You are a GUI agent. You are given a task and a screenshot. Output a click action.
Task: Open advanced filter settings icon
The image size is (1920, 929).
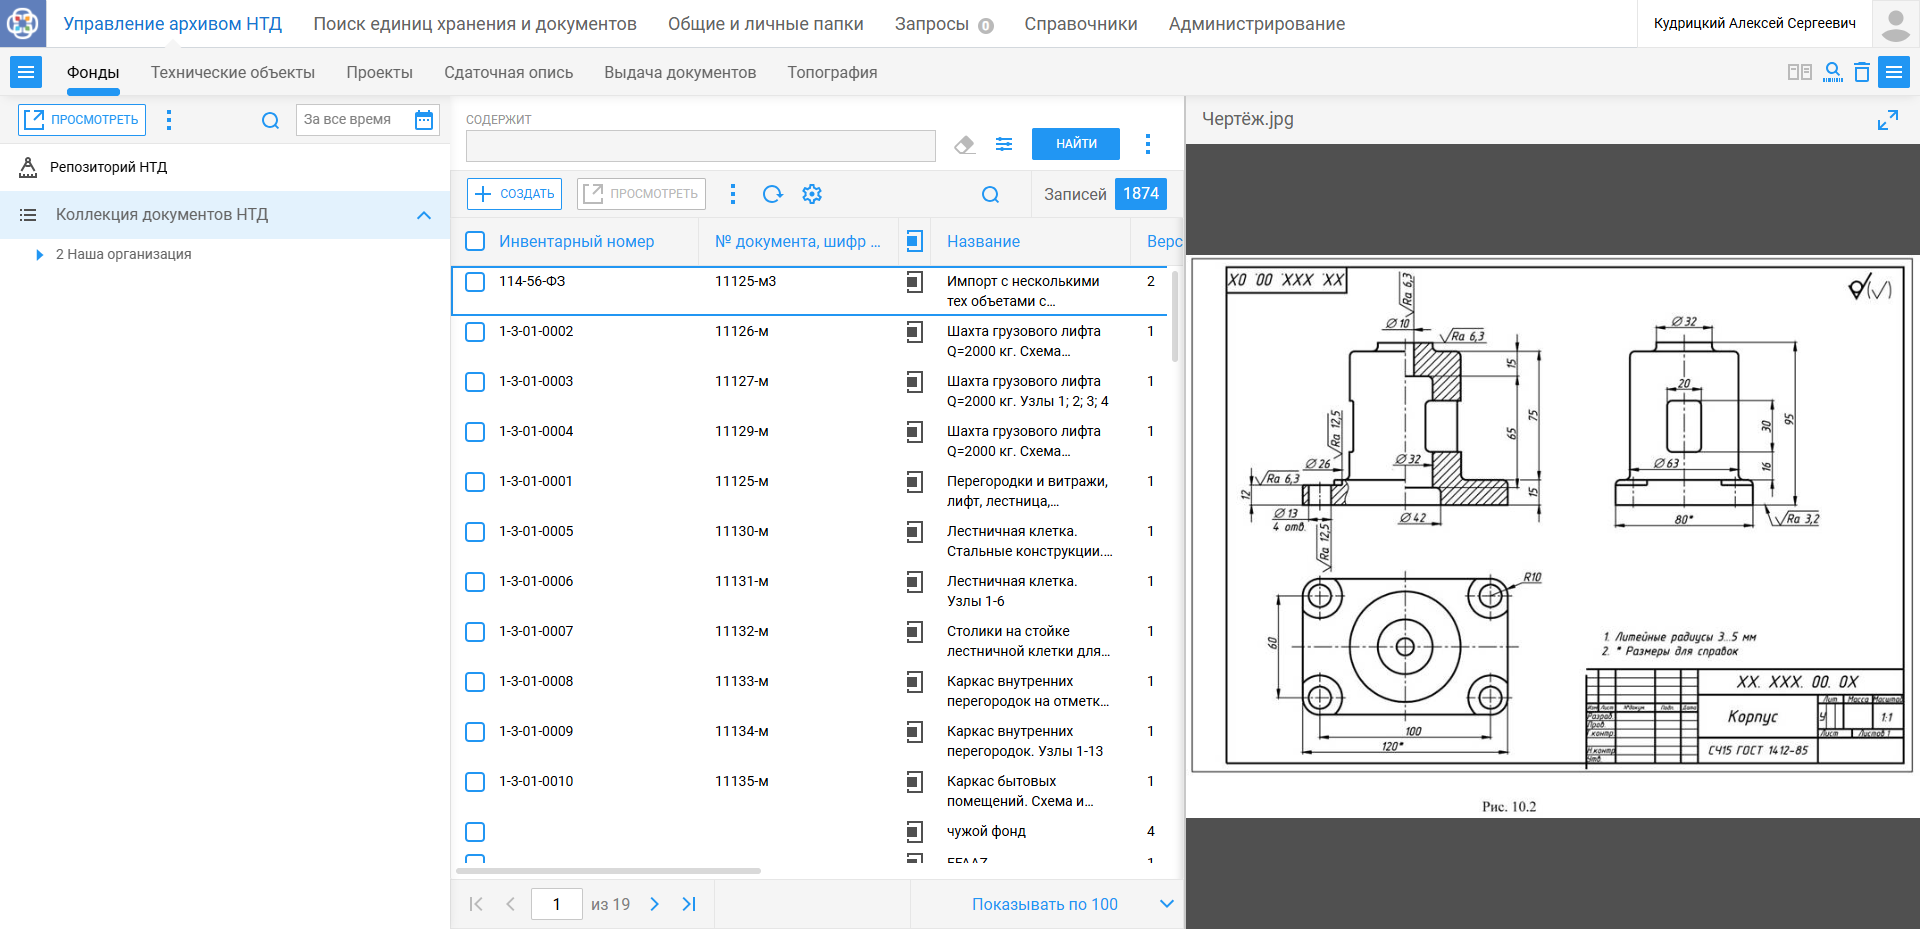[x=1004, y=144]
